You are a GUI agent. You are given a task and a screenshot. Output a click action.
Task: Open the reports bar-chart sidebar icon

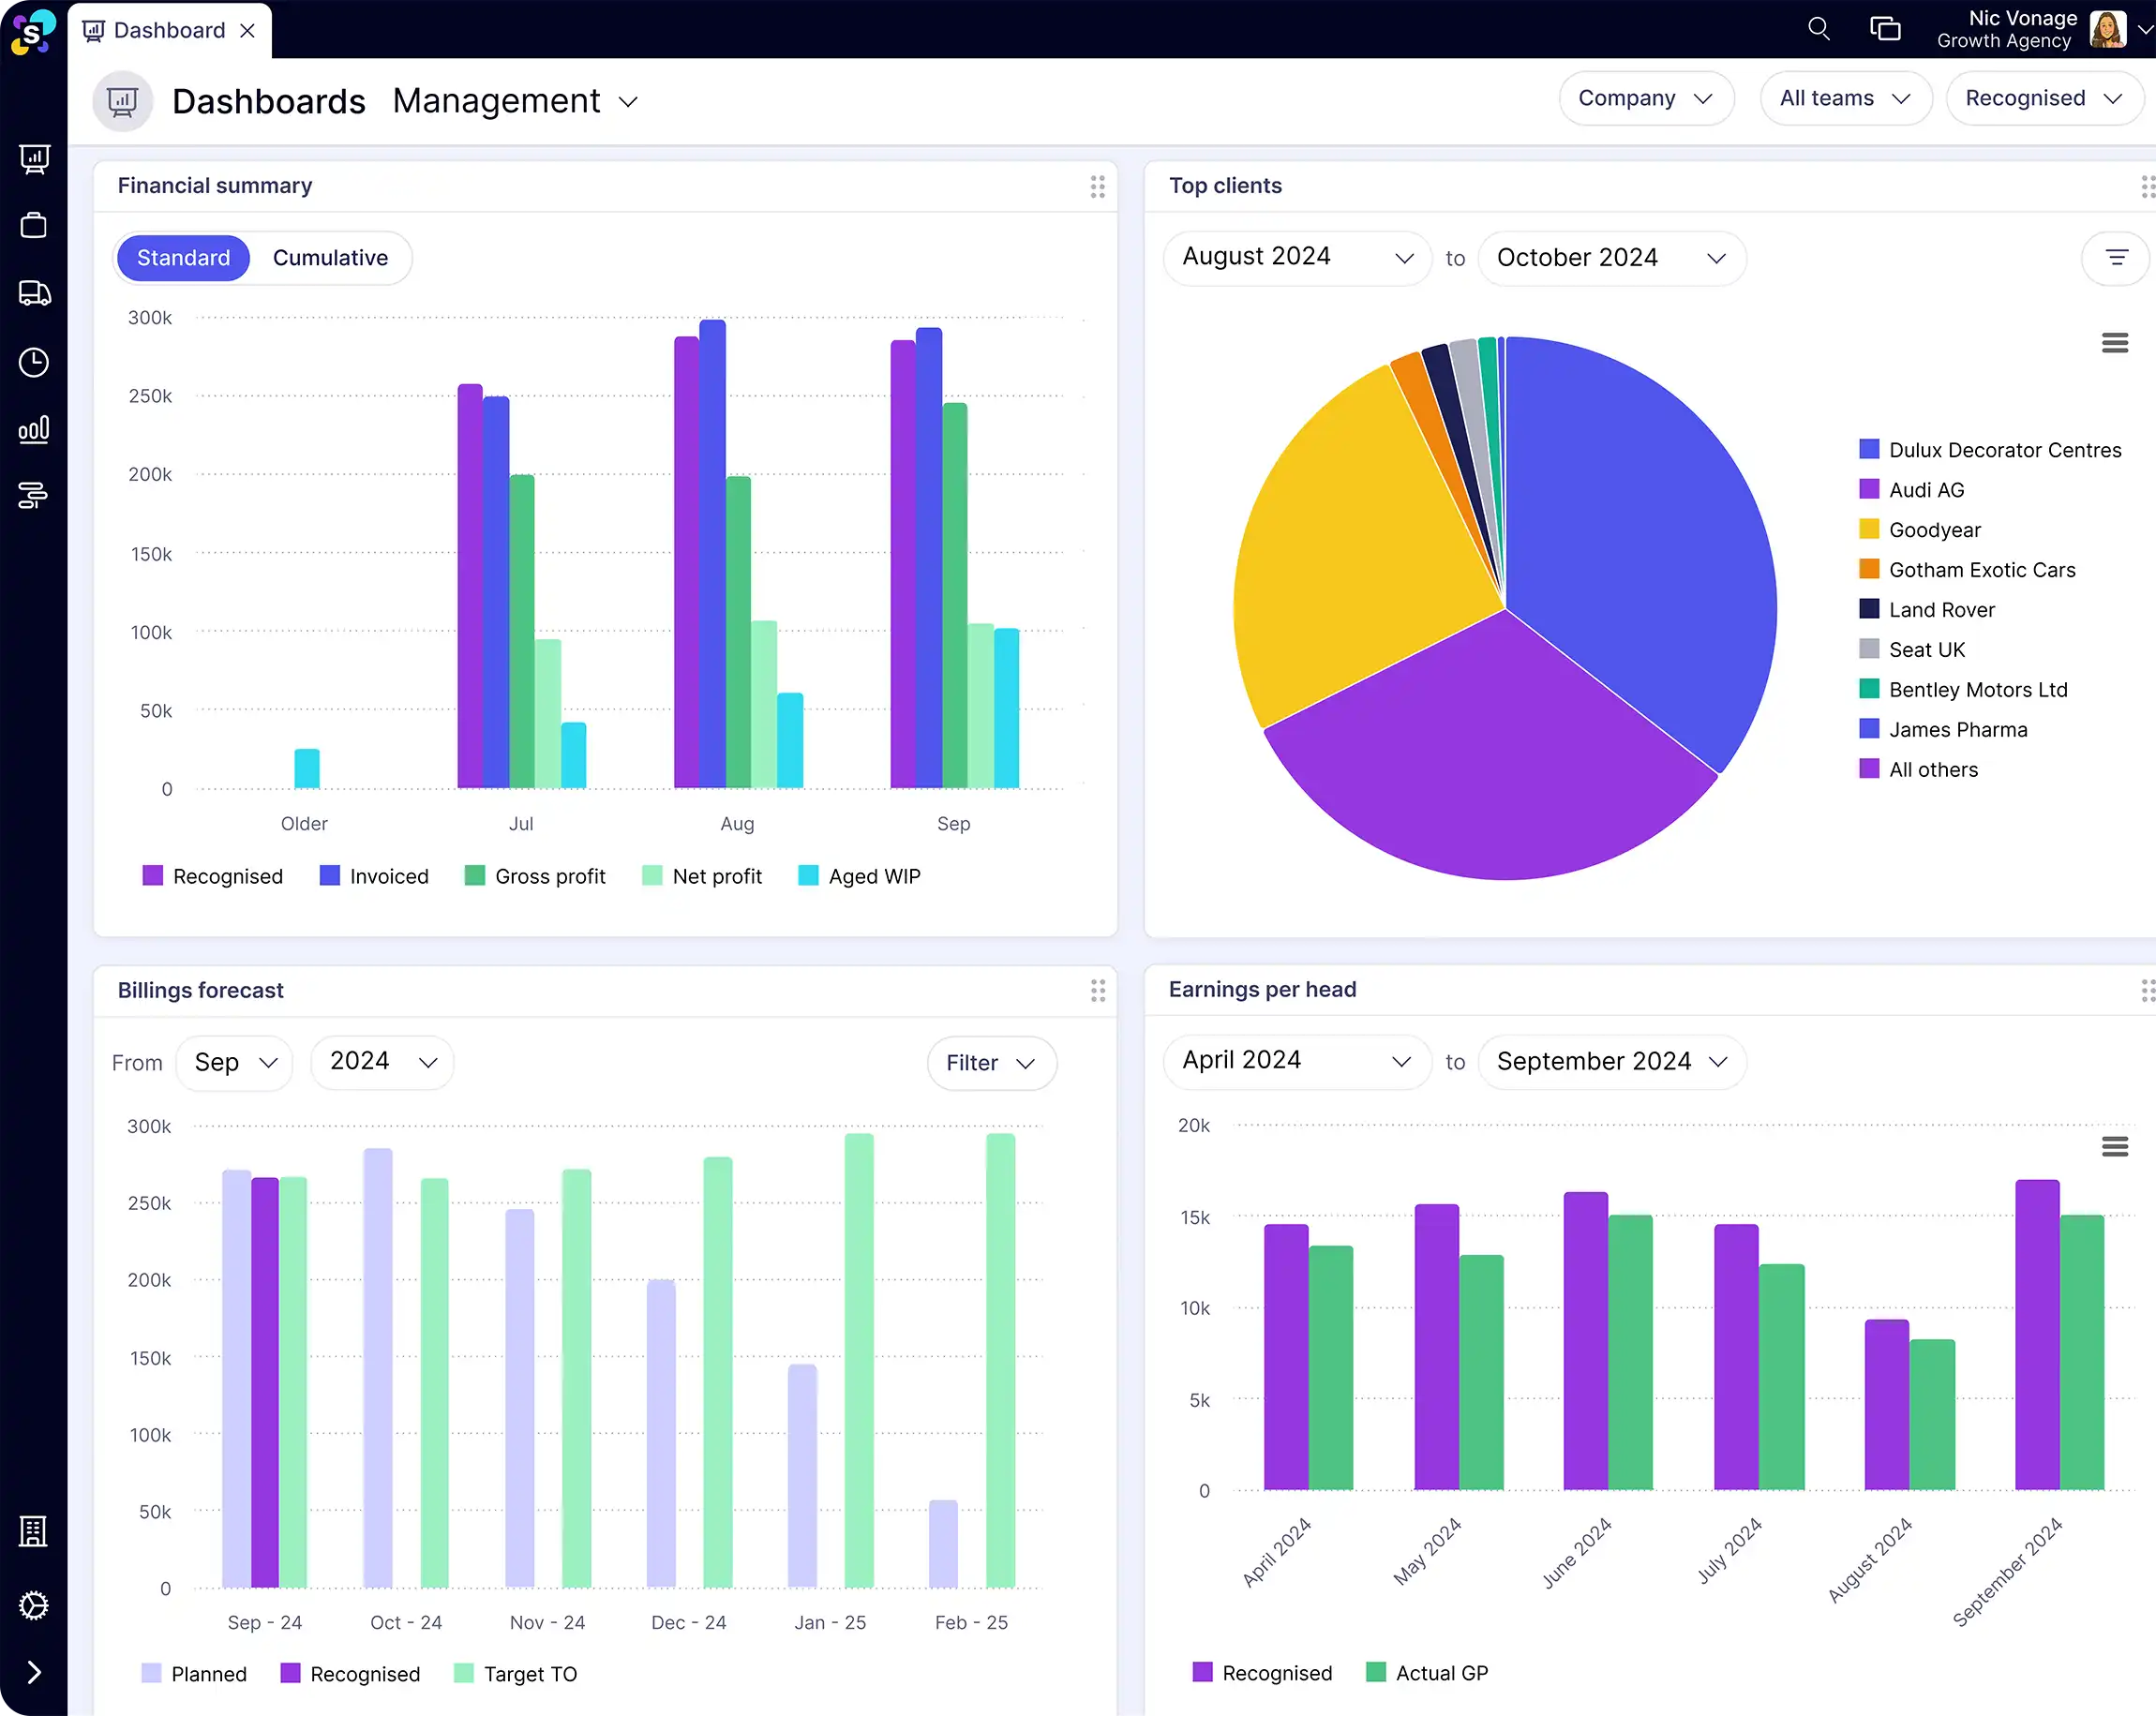(34, 430)
